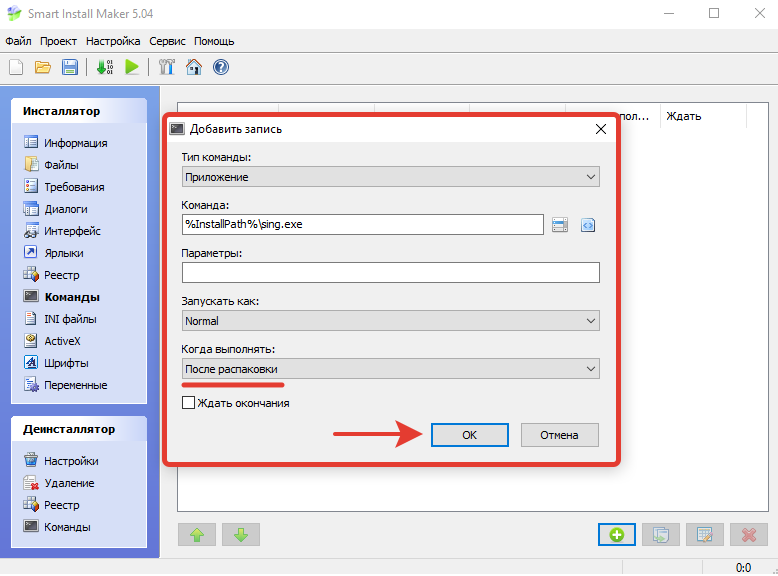This screenshot has height=576, width=778.
Task: Click the insert variable icon beside Команда
Action: 588,225
